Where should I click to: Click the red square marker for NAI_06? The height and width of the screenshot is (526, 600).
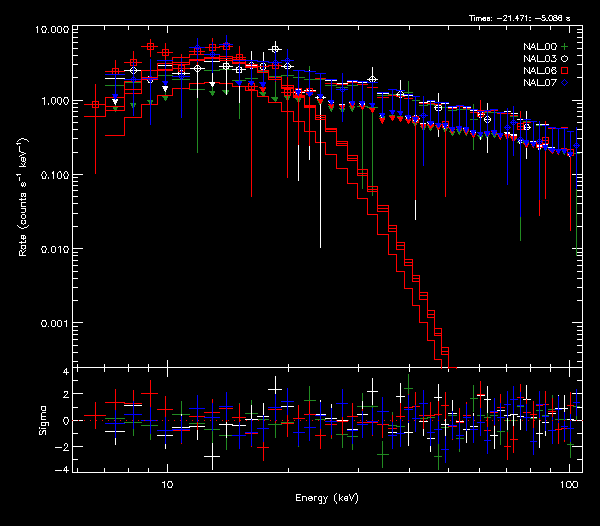(x=564, y=71)
